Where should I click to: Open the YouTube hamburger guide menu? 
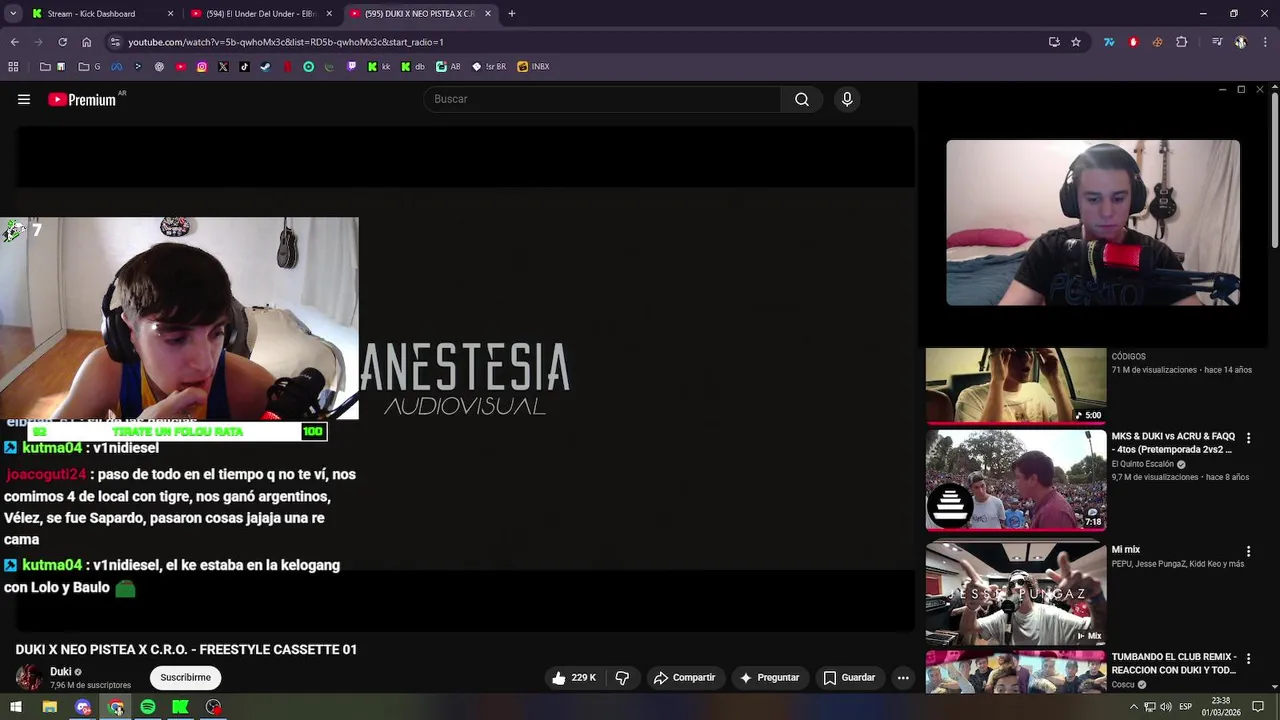click(x=24, y=99)
